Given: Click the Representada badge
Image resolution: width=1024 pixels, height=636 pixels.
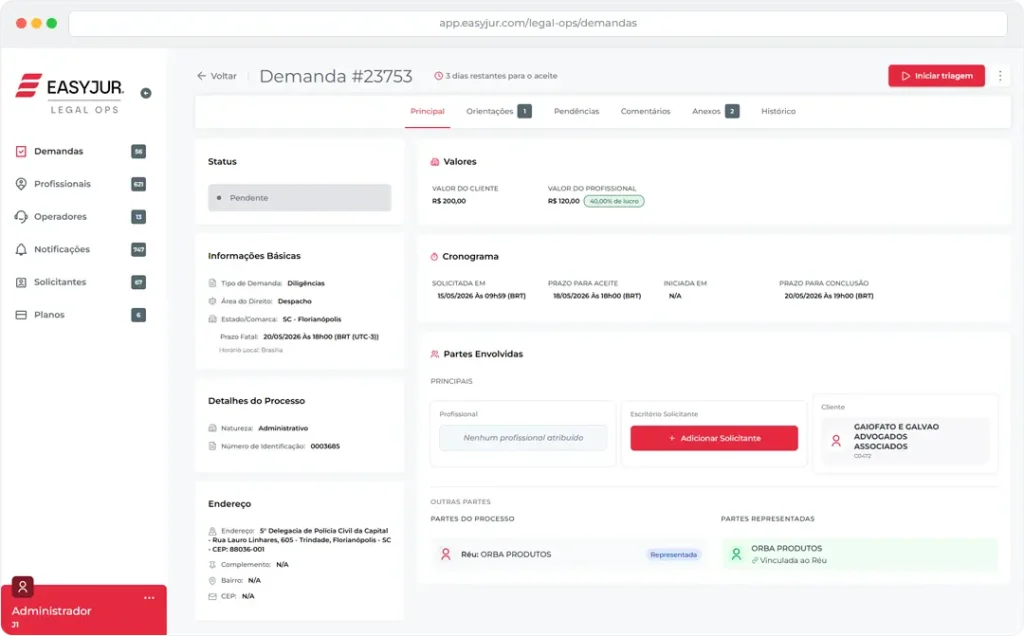Looking at the screenshot, I should (673, 554).
